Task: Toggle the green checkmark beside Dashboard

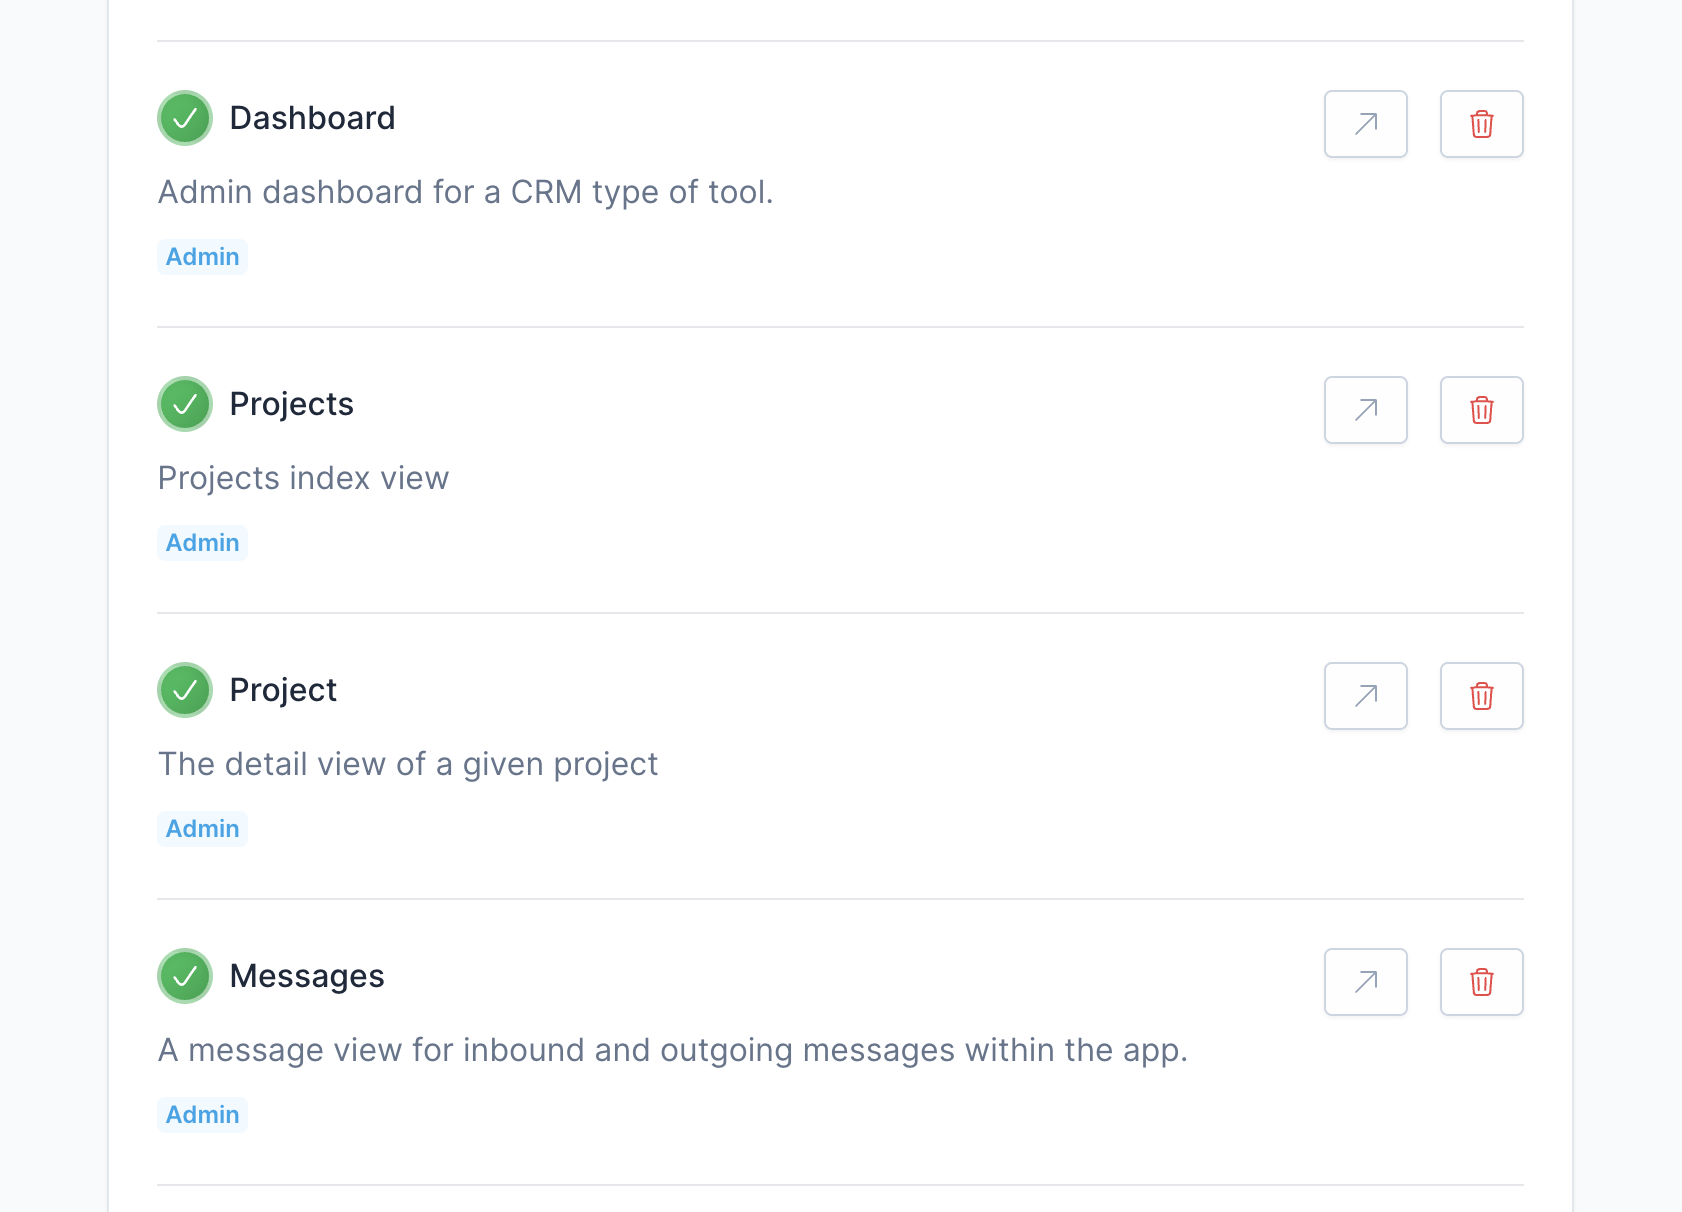Action: [185, 118]
